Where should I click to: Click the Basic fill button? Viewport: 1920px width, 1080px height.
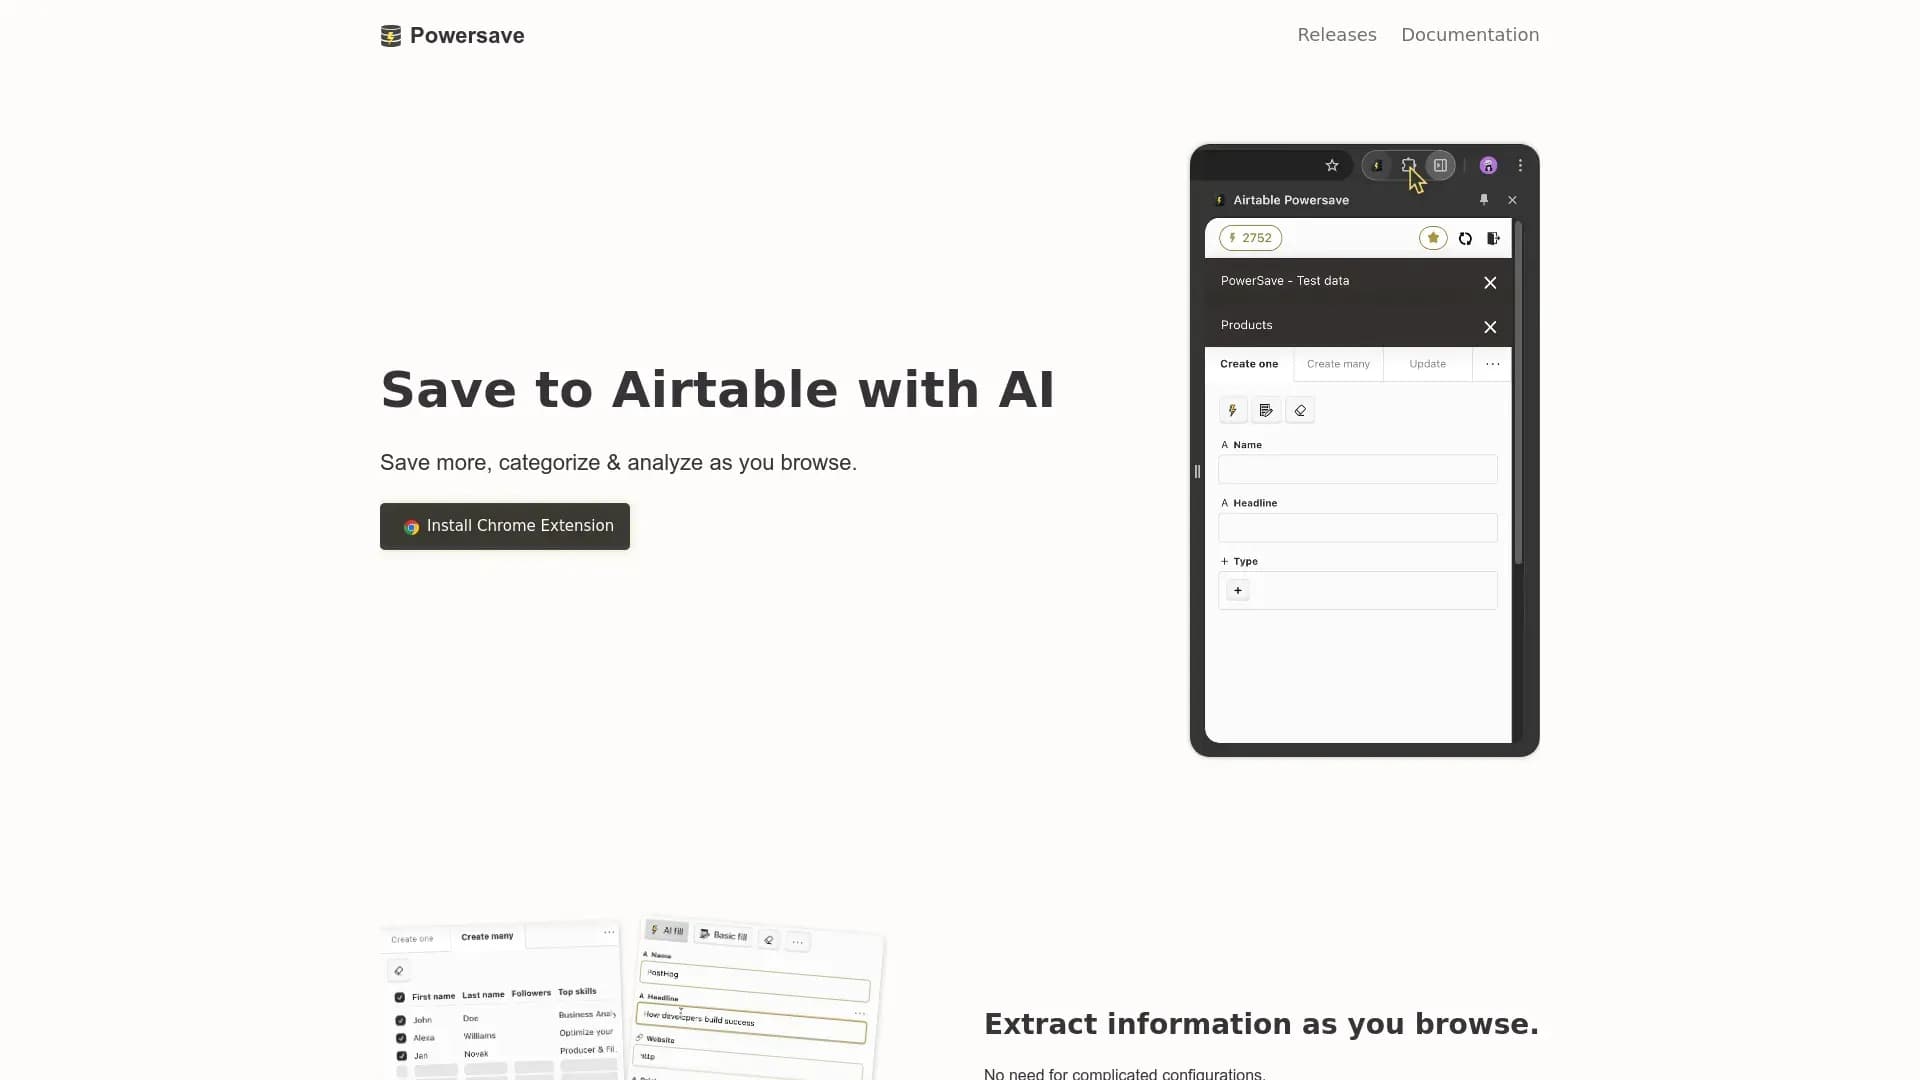pos(723,935)
